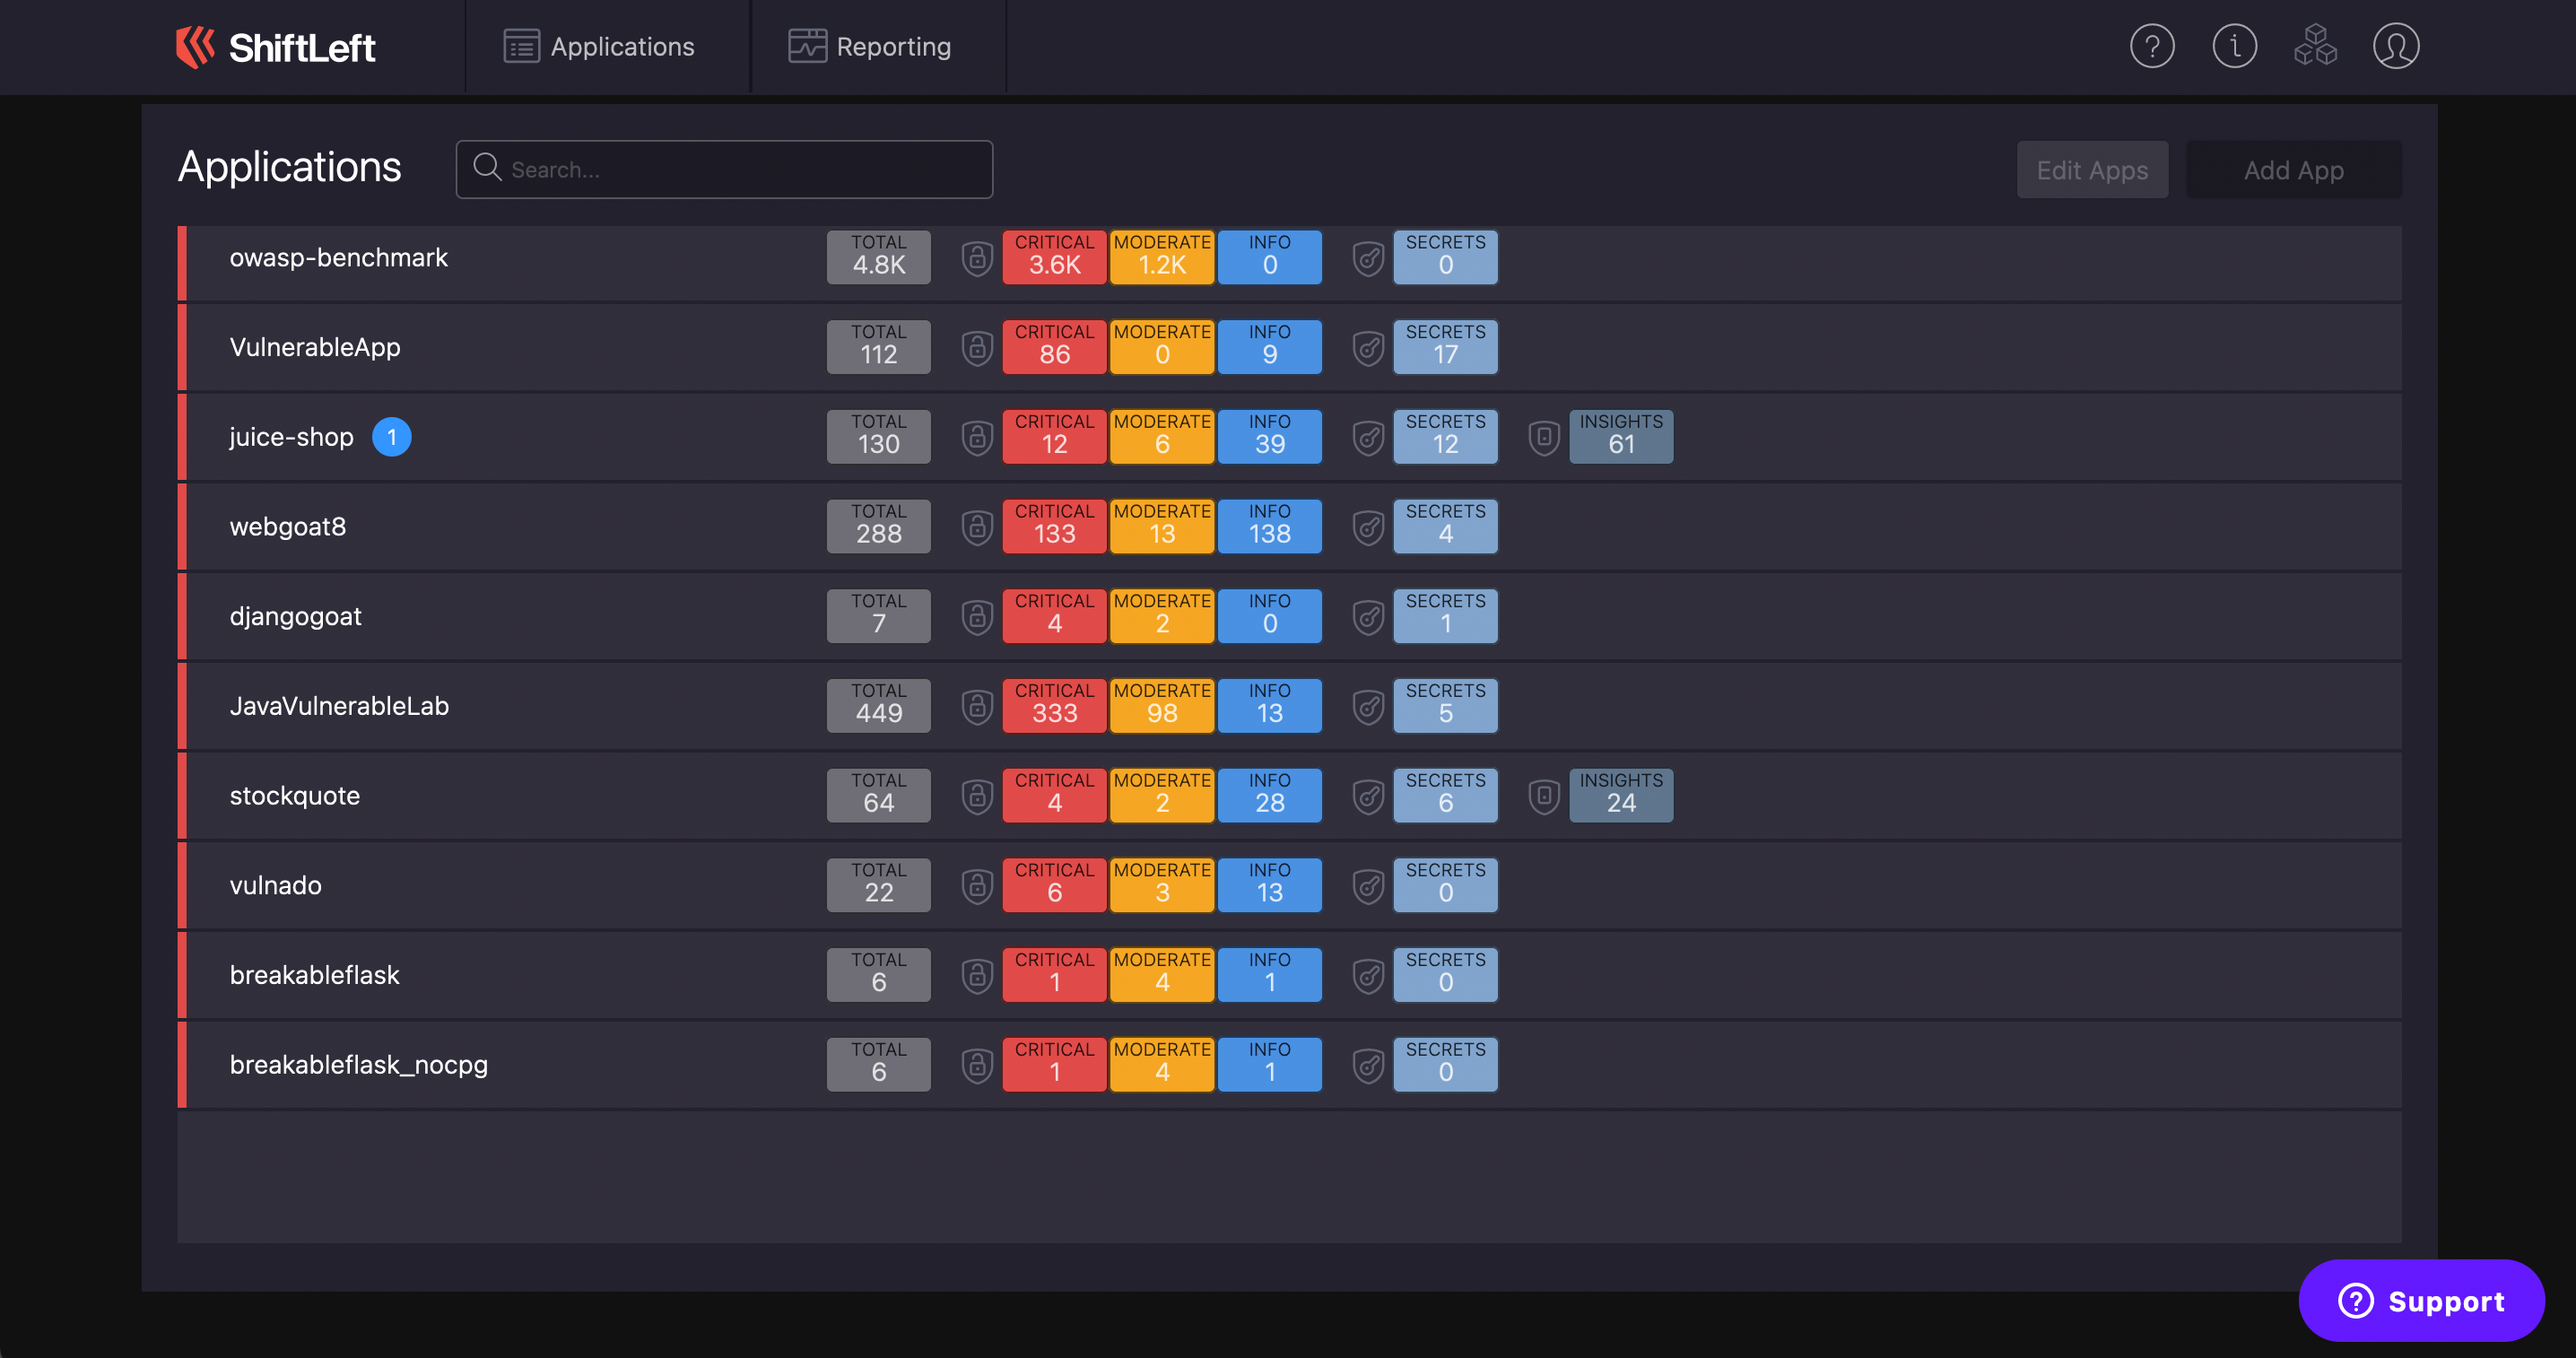
Task: Click the insights shield icon for juice-shop
Action: pos(1544,437)
